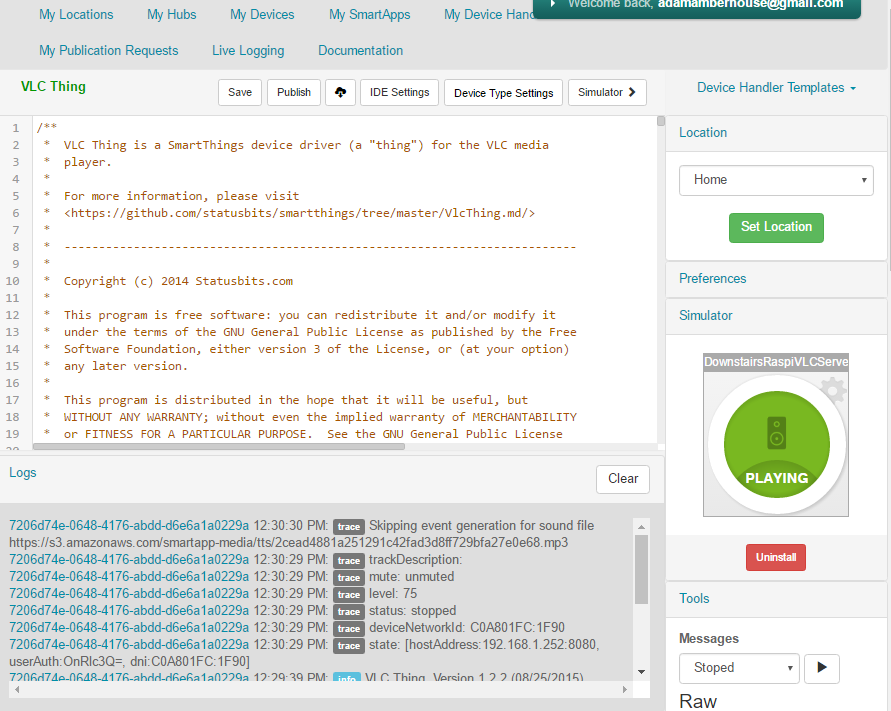The height and width of the screenshot is (711, 891).
Task: Collapse the Simulator panel header
Action: tap(776, 315)
